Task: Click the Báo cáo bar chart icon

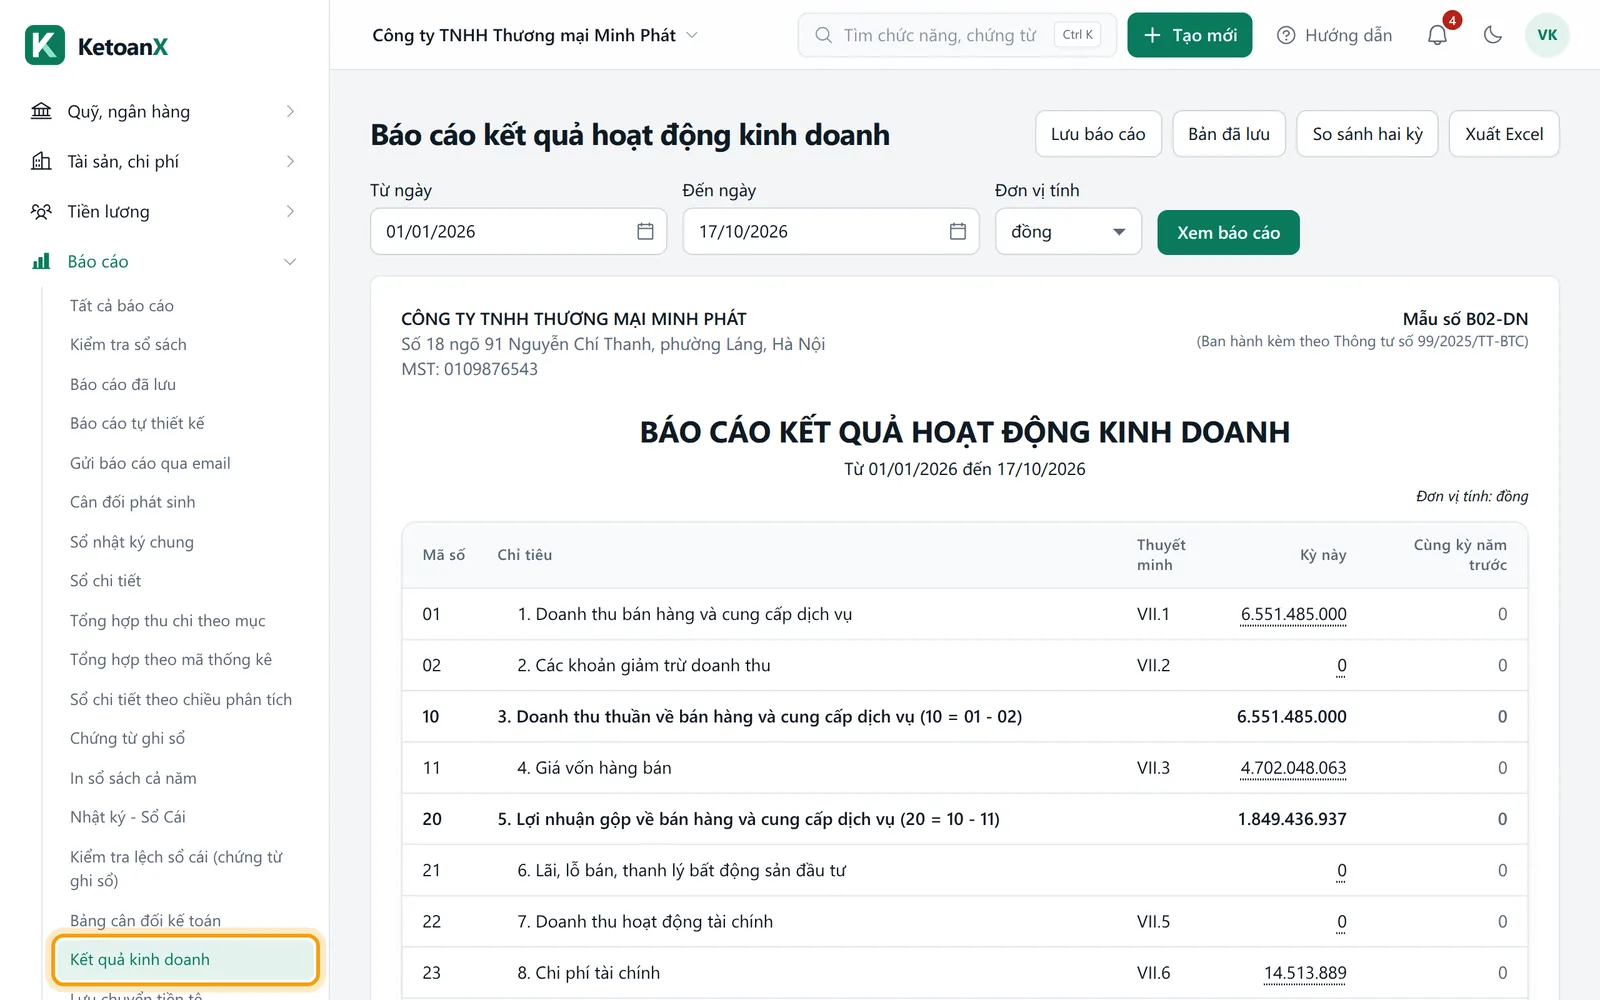Action: [41, 261]
